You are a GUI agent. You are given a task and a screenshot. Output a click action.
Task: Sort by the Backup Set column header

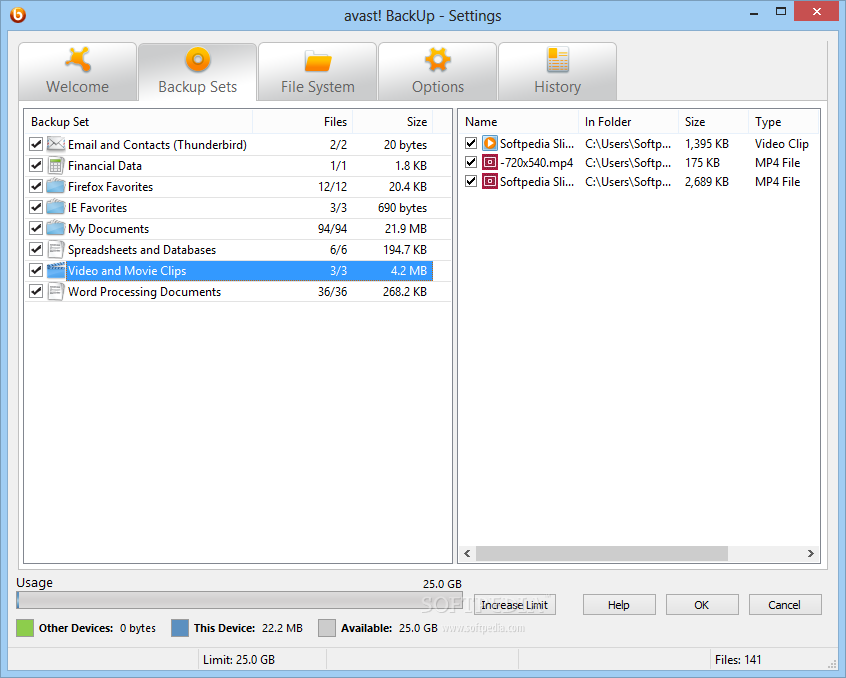139,122
